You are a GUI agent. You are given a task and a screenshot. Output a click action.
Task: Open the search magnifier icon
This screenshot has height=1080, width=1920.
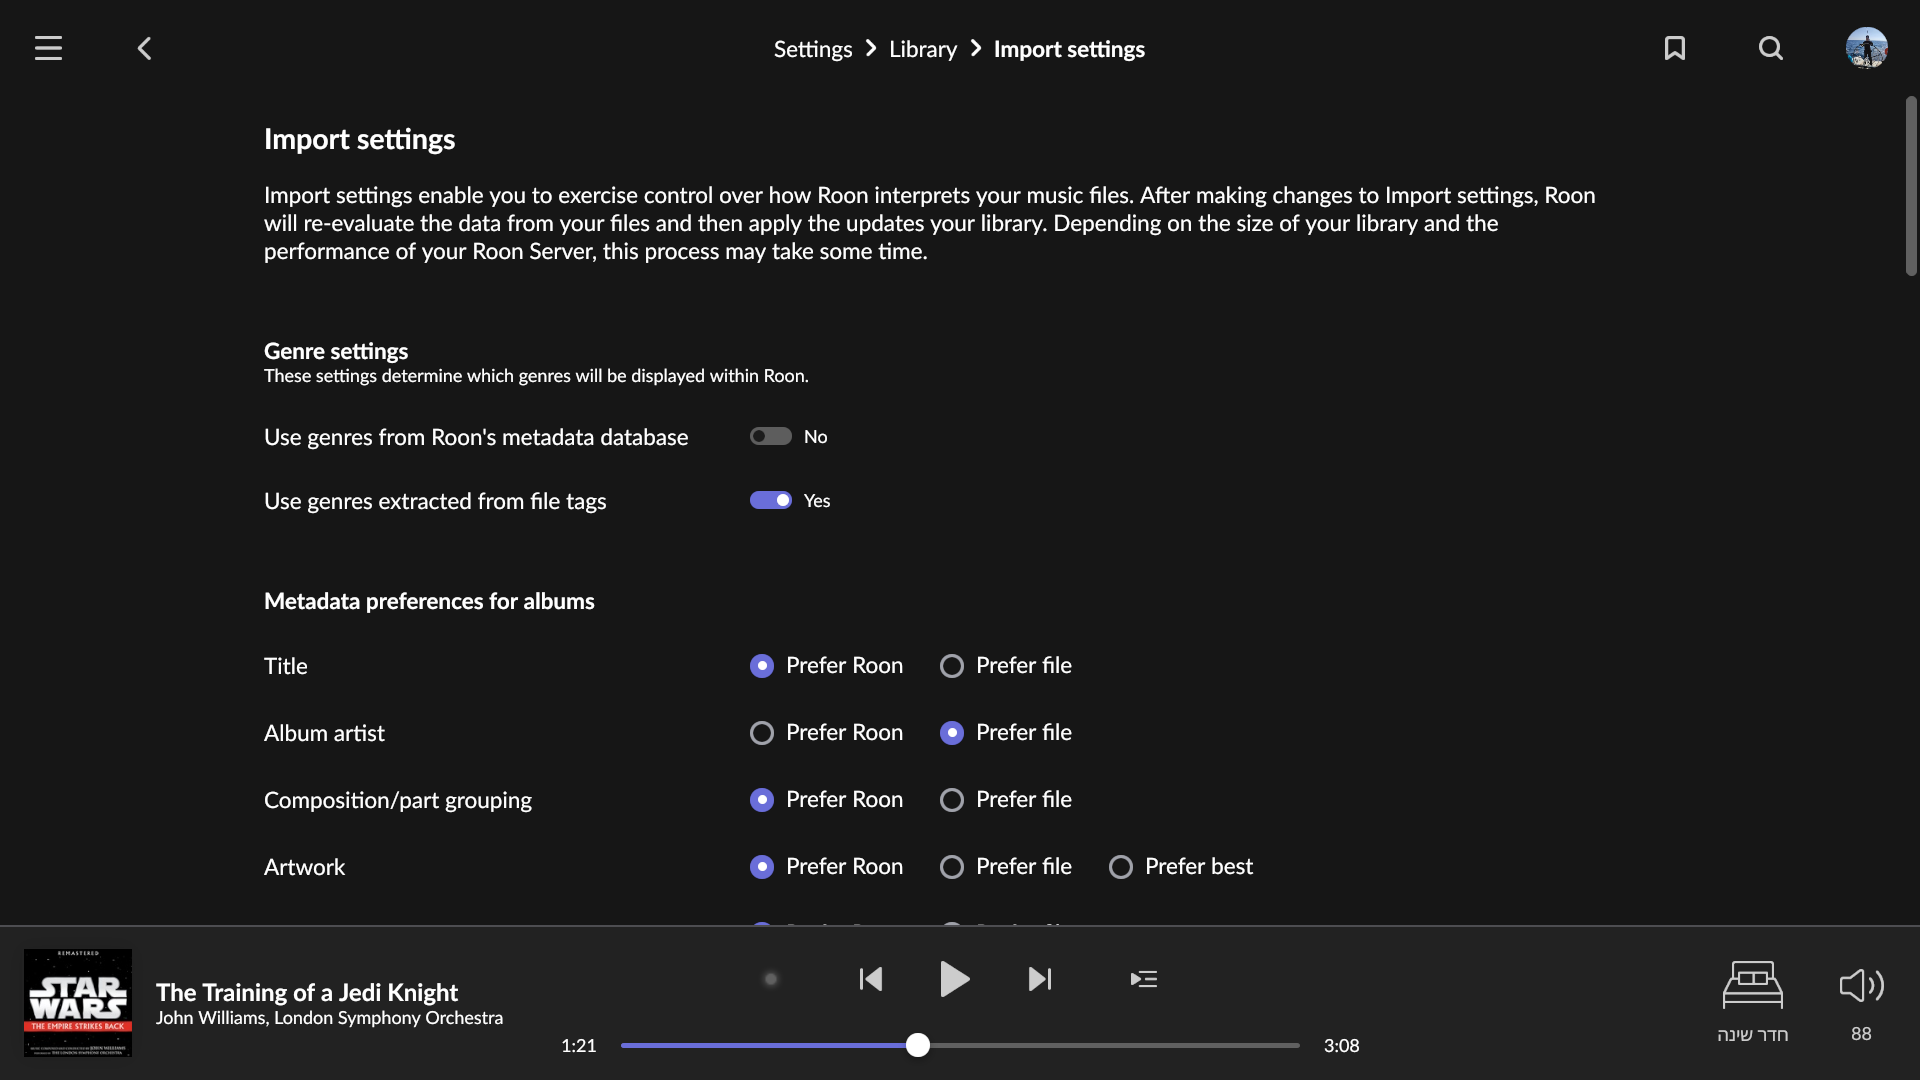(x=1771, y=48)
